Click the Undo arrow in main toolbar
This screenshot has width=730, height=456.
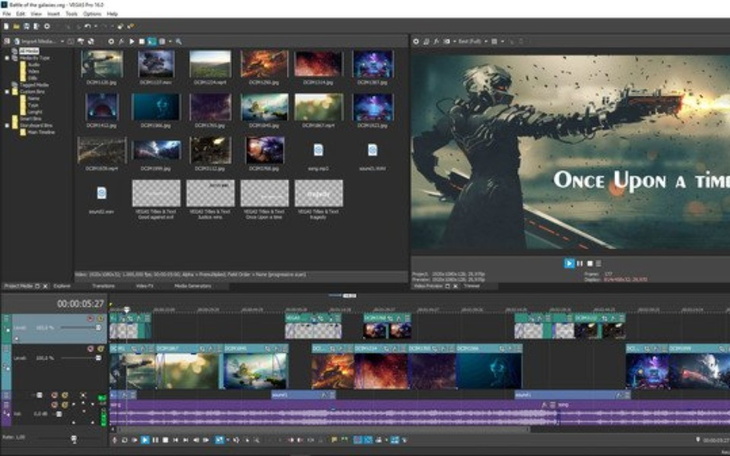[x=85, y=26]
